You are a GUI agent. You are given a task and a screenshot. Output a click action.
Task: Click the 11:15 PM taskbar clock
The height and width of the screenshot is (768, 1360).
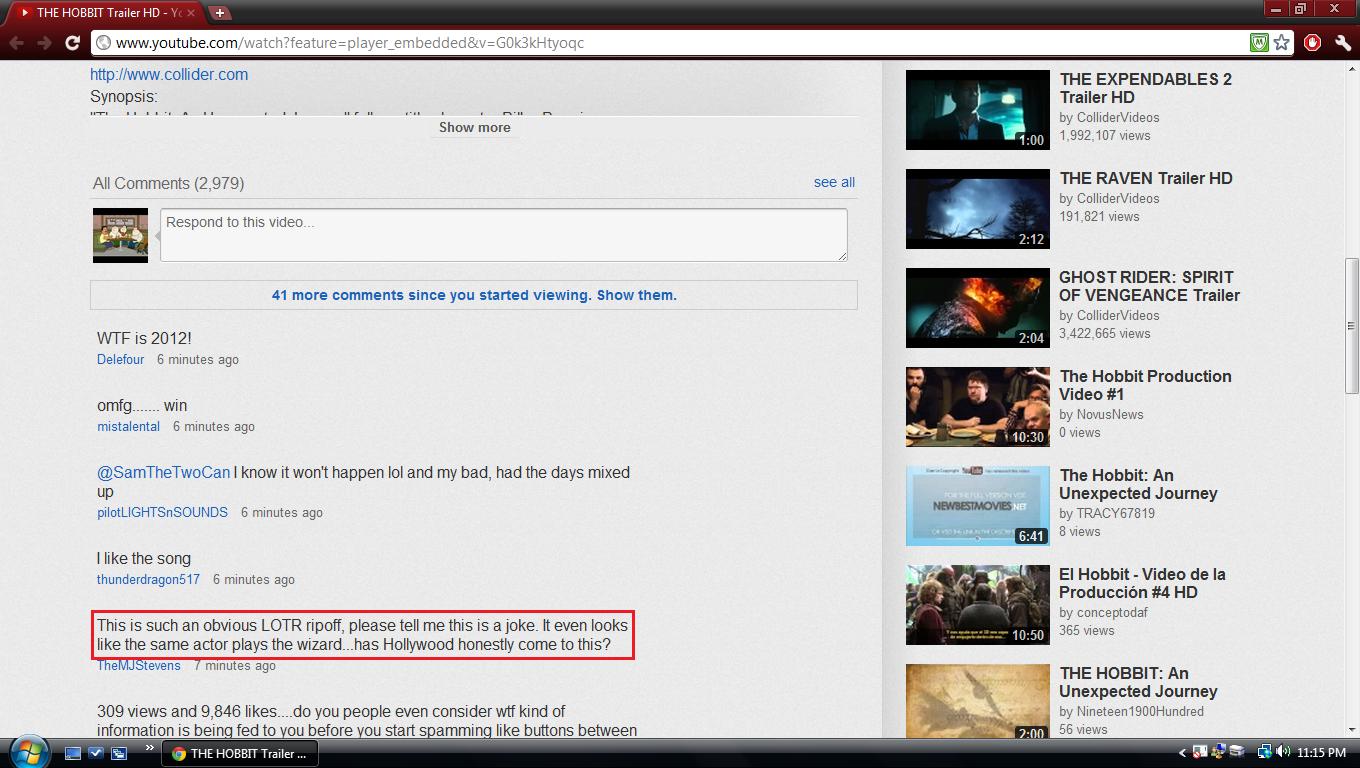pyautogui.click(x=1321, y=753)
